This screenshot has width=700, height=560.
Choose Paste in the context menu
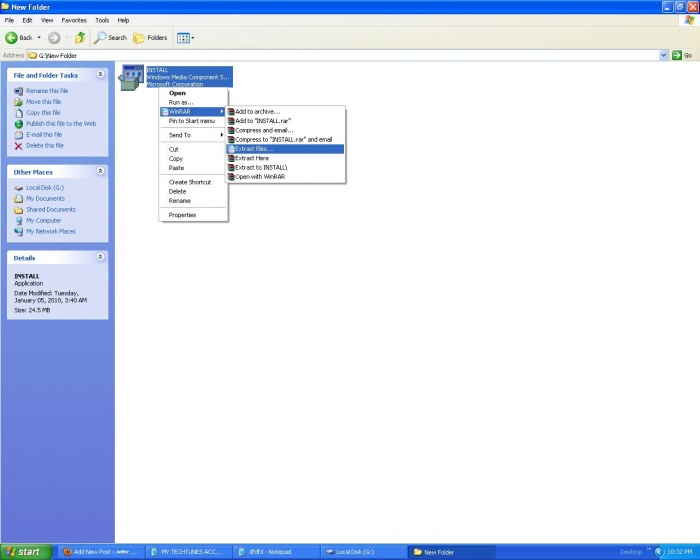(193, 168)
